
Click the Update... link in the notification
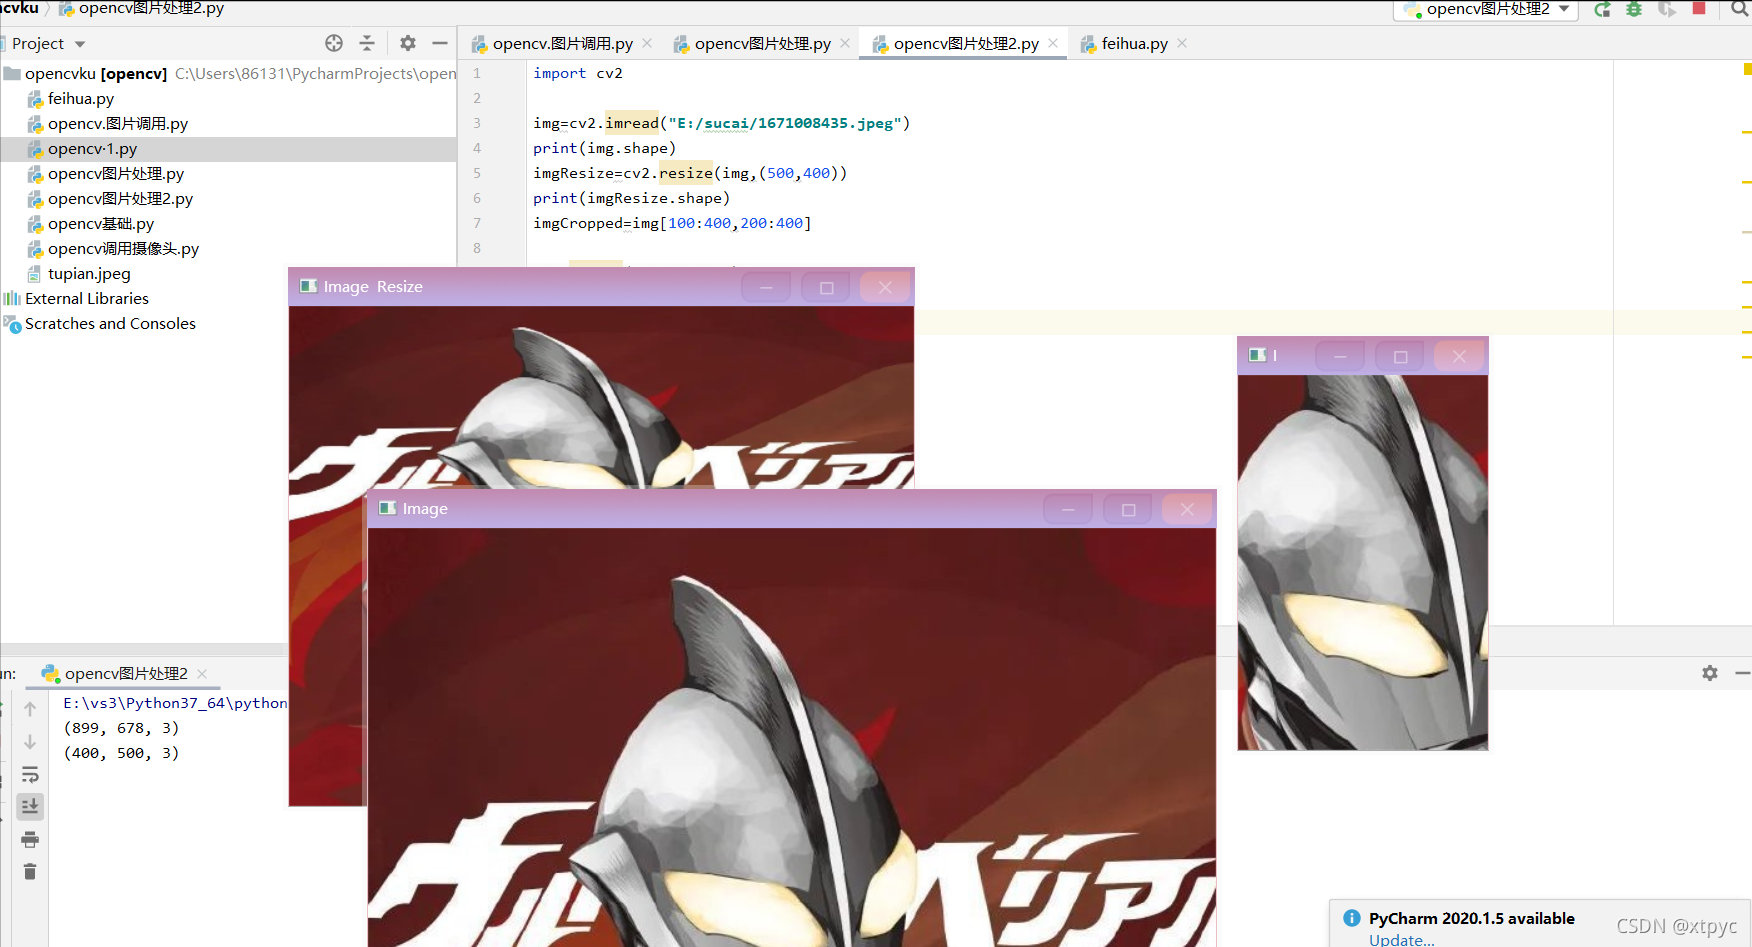[x=1401, y=940]
